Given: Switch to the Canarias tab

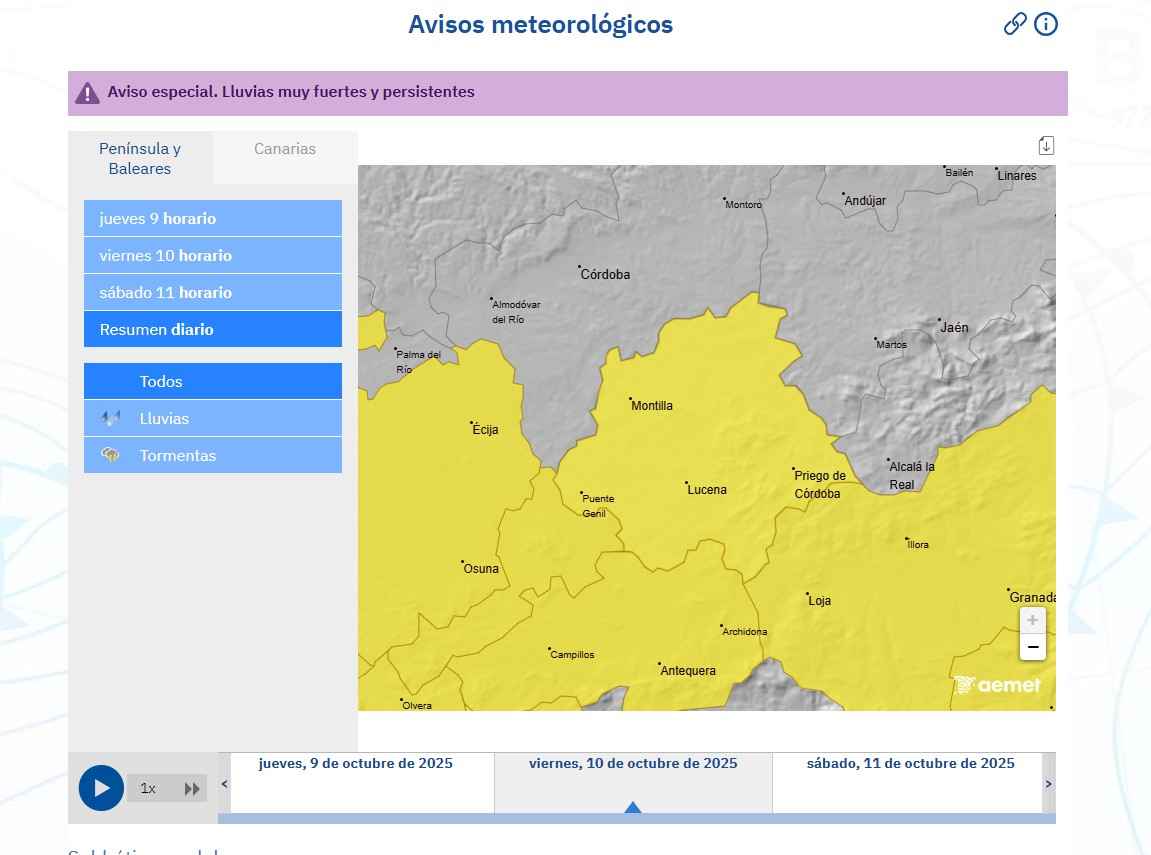Looking at the screenshot, I should [285, 149].
